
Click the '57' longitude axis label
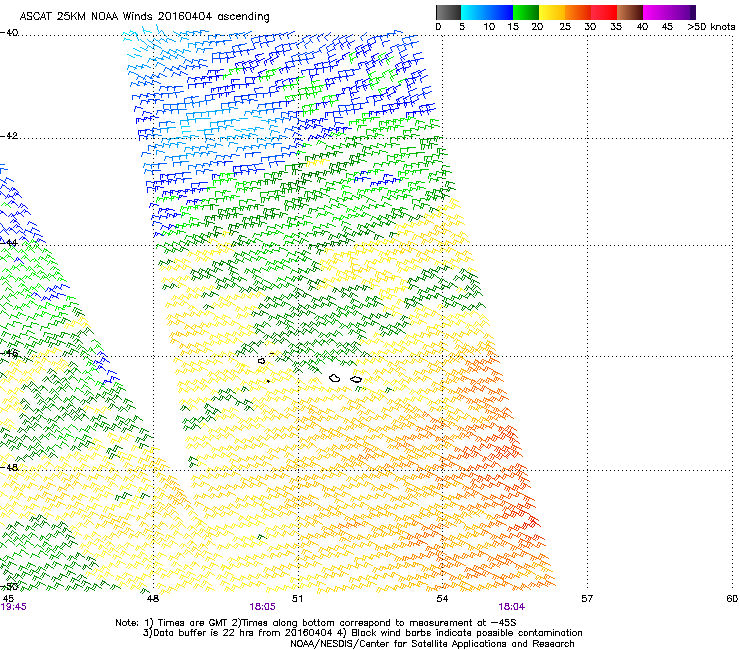(x=587, y=599)
